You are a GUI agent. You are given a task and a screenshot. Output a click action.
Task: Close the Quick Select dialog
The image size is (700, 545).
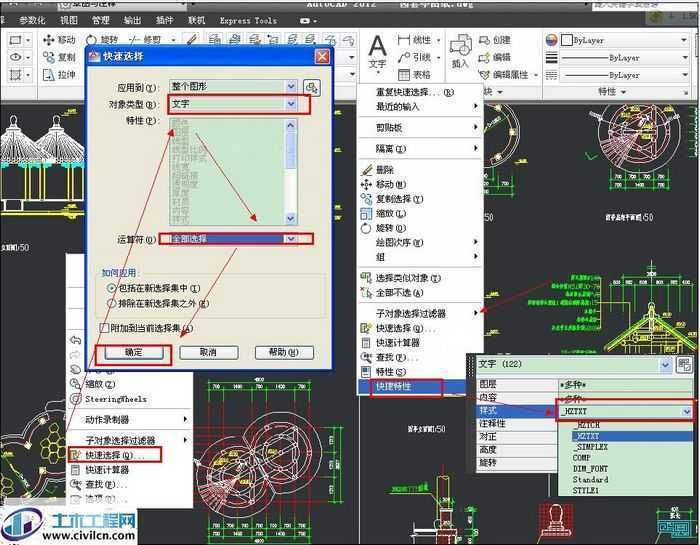coord(322,56)
